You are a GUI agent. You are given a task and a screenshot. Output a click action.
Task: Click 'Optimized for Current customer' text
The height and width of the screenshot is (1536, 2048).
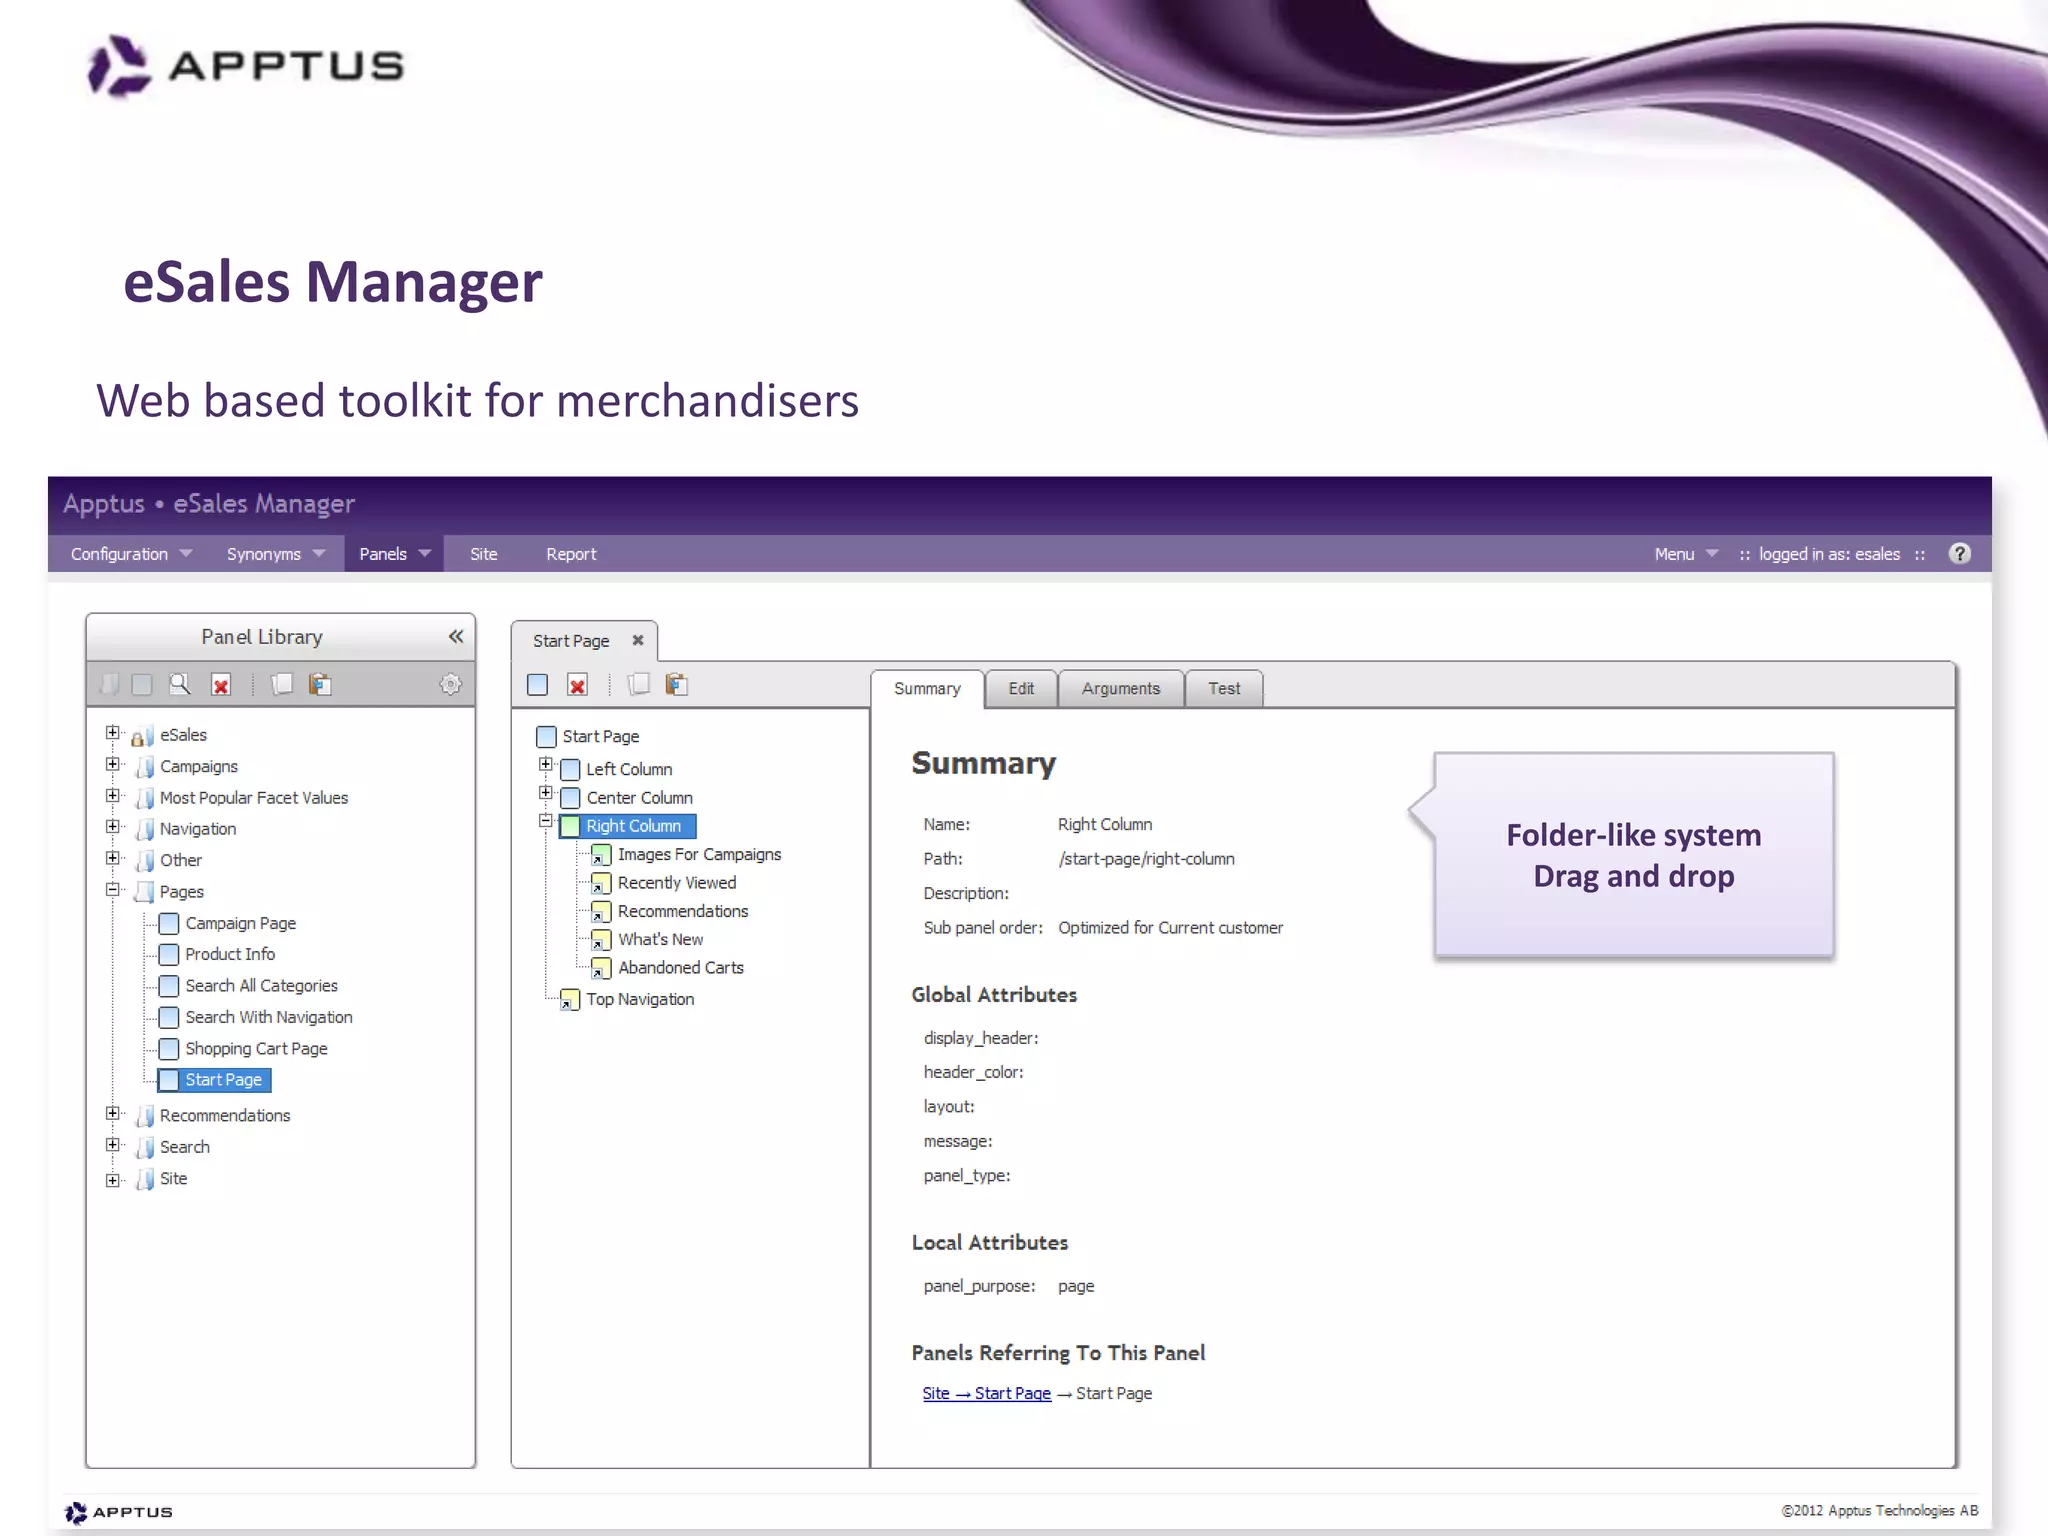pos(1170,928)
